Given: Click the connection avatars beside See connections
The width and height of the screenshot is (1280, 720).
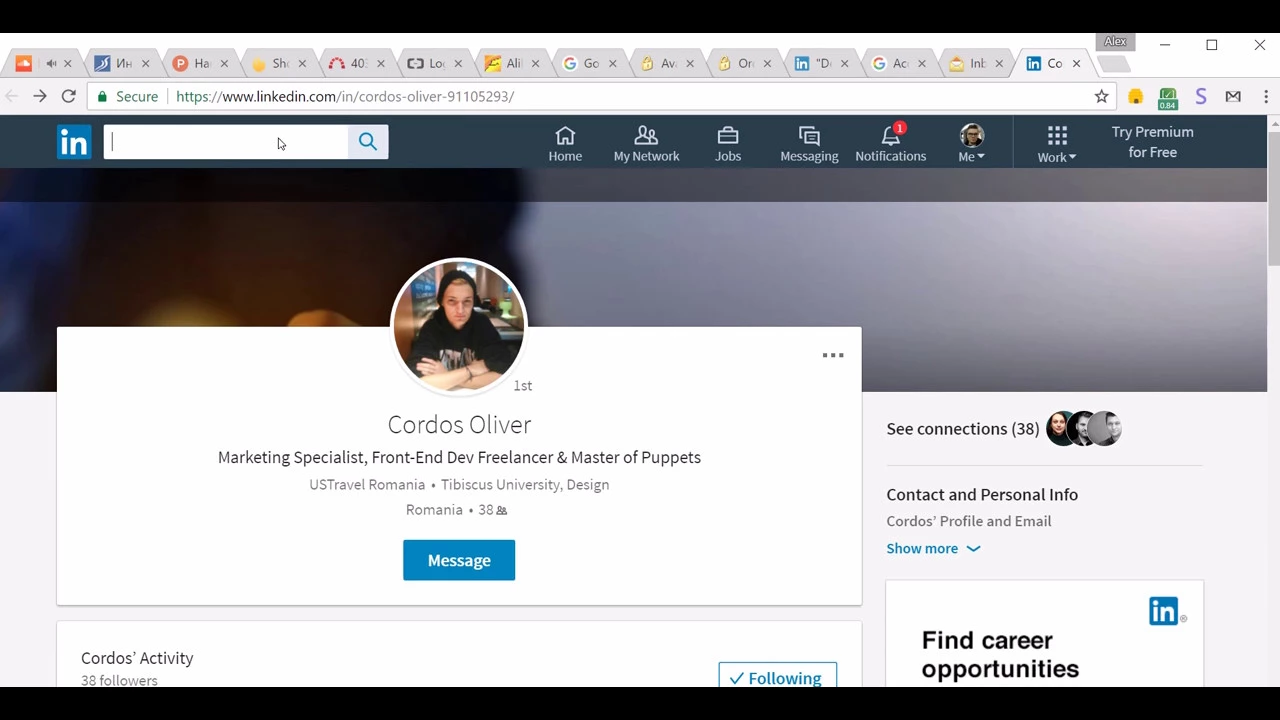Looking at the screenshot, I should coord(1084,428).
